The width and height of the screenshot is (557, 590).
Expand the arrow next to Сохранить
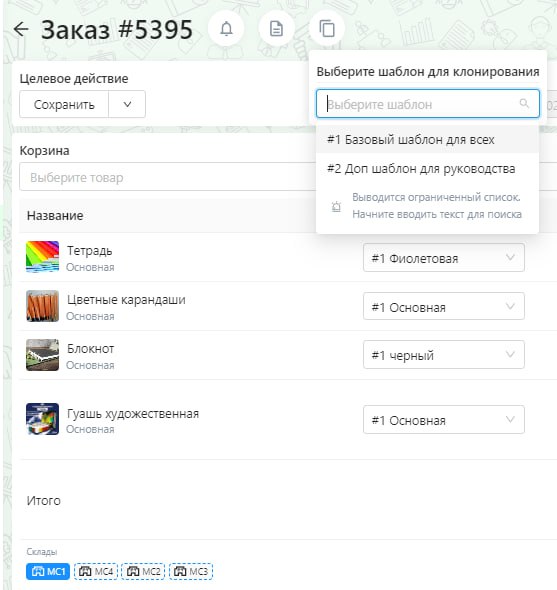(127, 104)
